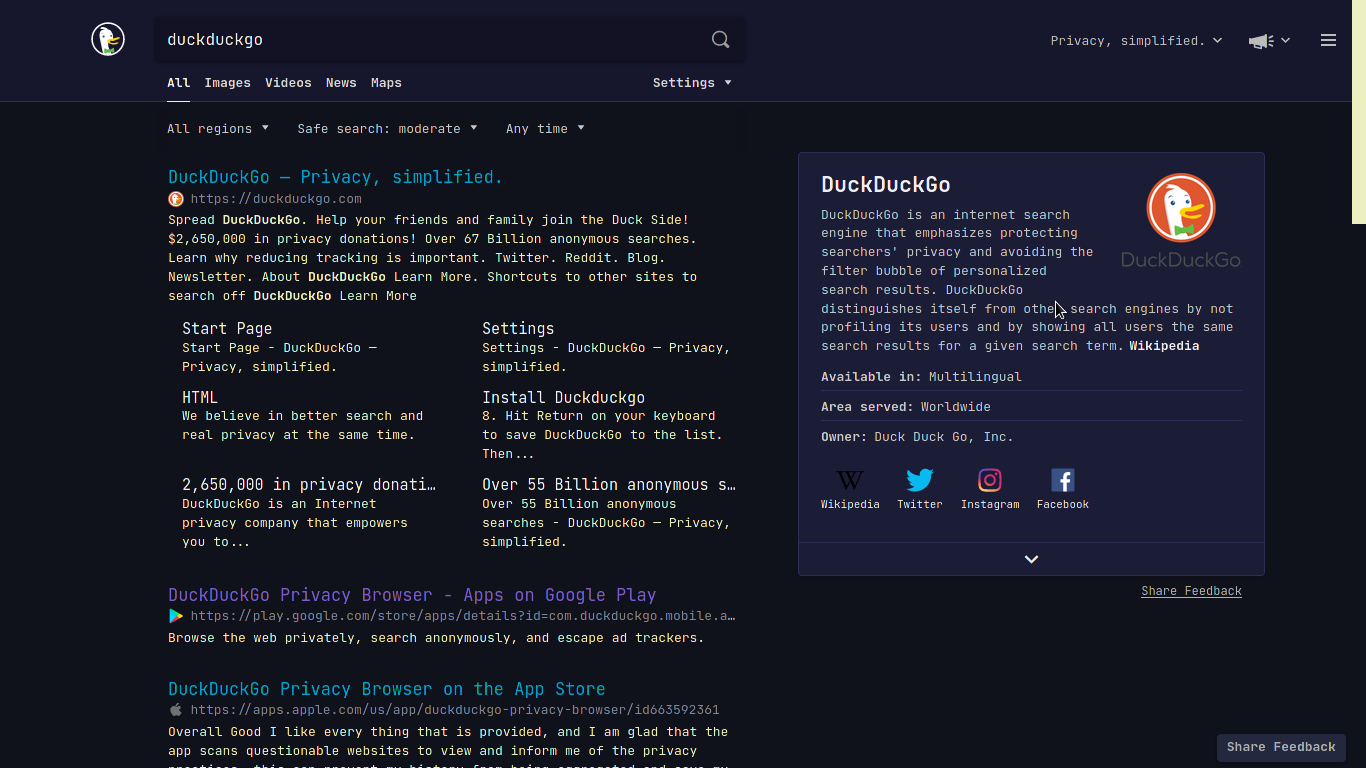Switch to the Videos tab

click(x=288, y=83)
